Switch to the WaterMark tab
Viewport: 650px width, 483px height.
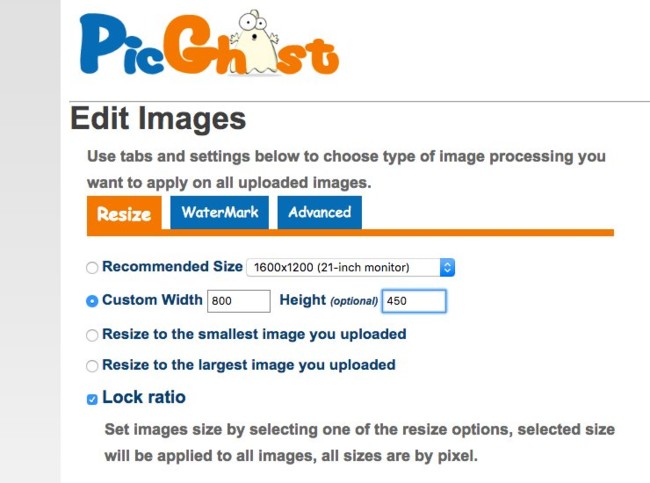220,212
